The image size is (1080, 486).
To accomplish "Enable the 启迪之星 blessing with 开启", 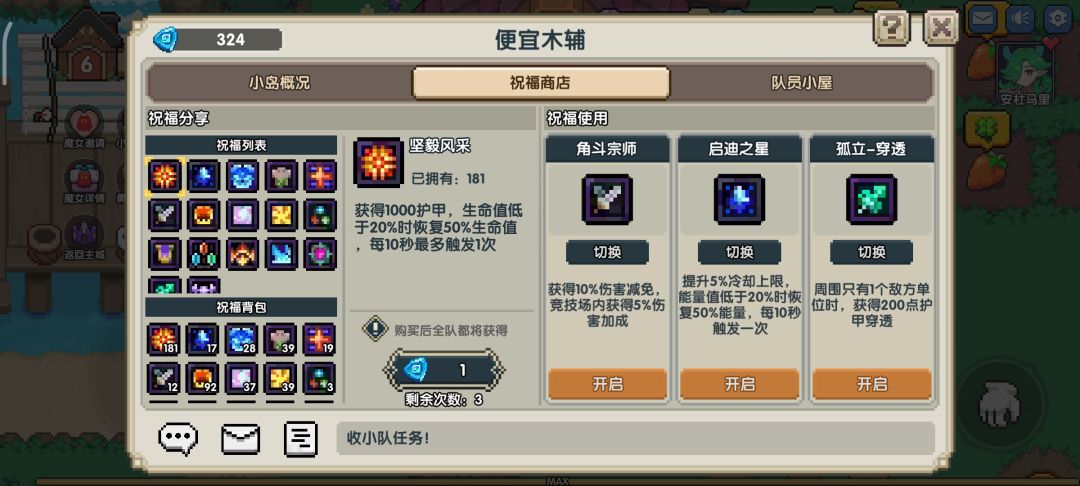I will pyautogui.click(x=740, y=384).
